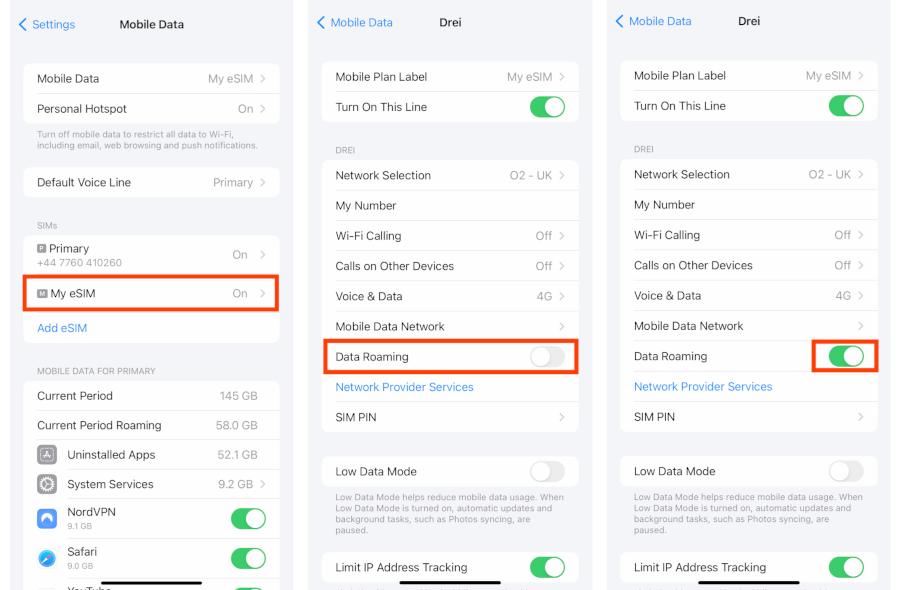The height and width of the screenshot is (590, 900).
Task: Tap the System Services gear icon
Action: [47, 484]
